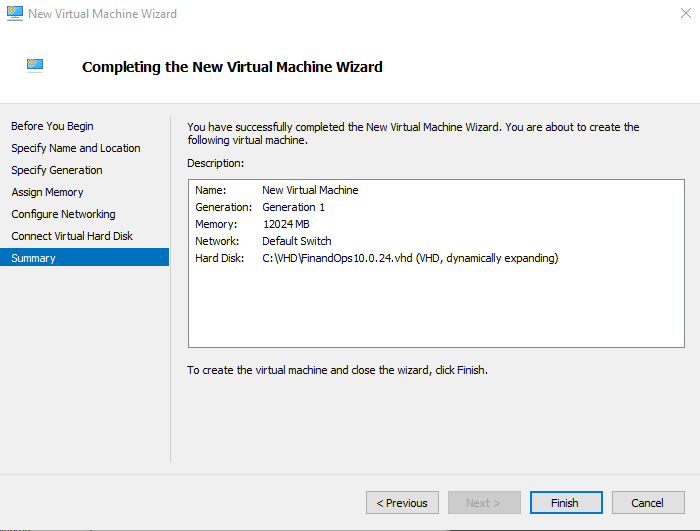
Task: Switch to the Configure Networking step
Action: click(x=63, y=214)
